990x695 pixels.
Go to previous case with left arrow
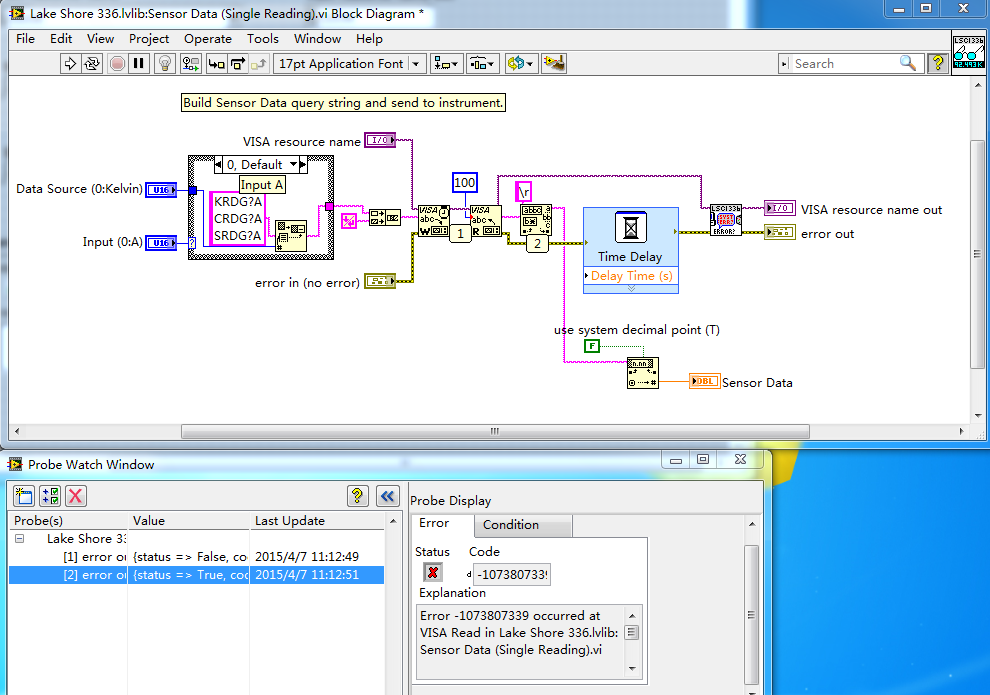pyautogui.click(x=218, y=165)
